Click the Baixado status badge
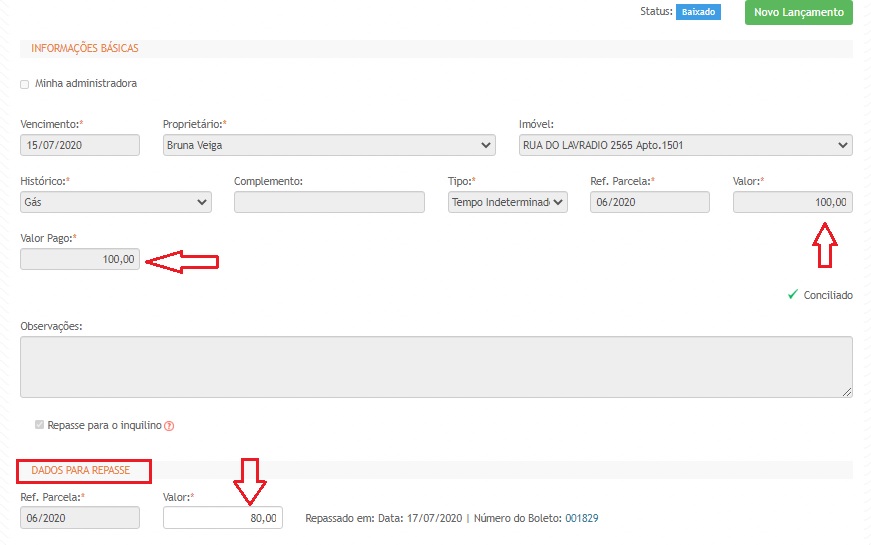 coord(698,12)
